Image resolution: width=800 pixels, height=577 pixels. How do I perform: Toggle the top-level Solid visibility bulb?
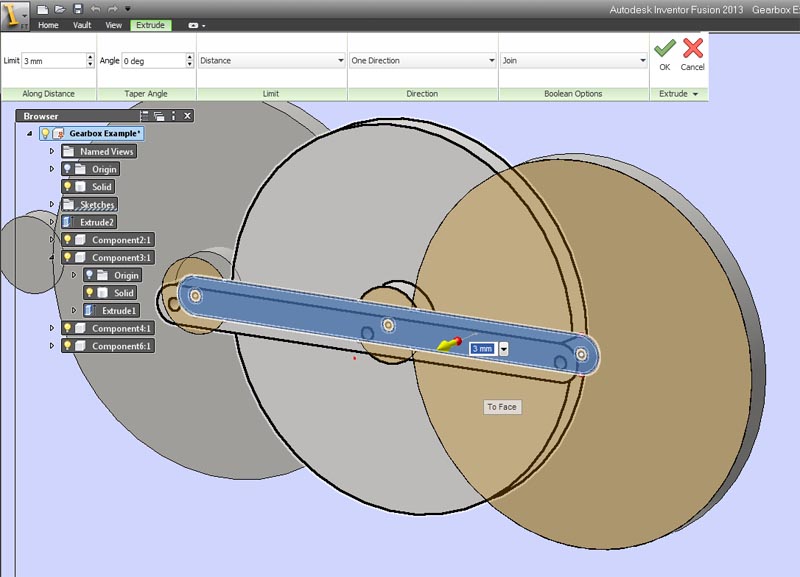67,187
